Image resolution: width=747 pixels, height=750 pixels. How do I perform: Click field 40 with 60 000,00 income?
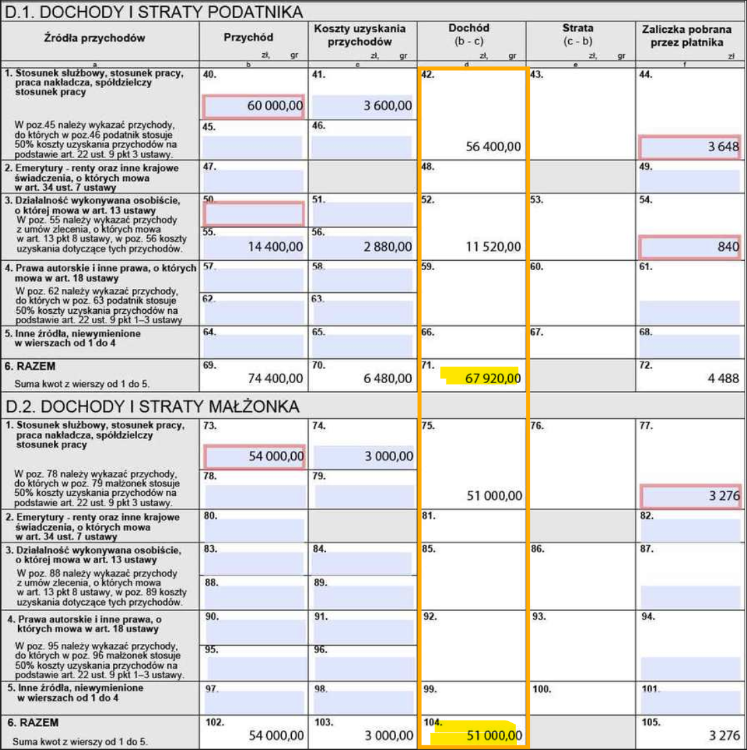click(x=253, y=106)
